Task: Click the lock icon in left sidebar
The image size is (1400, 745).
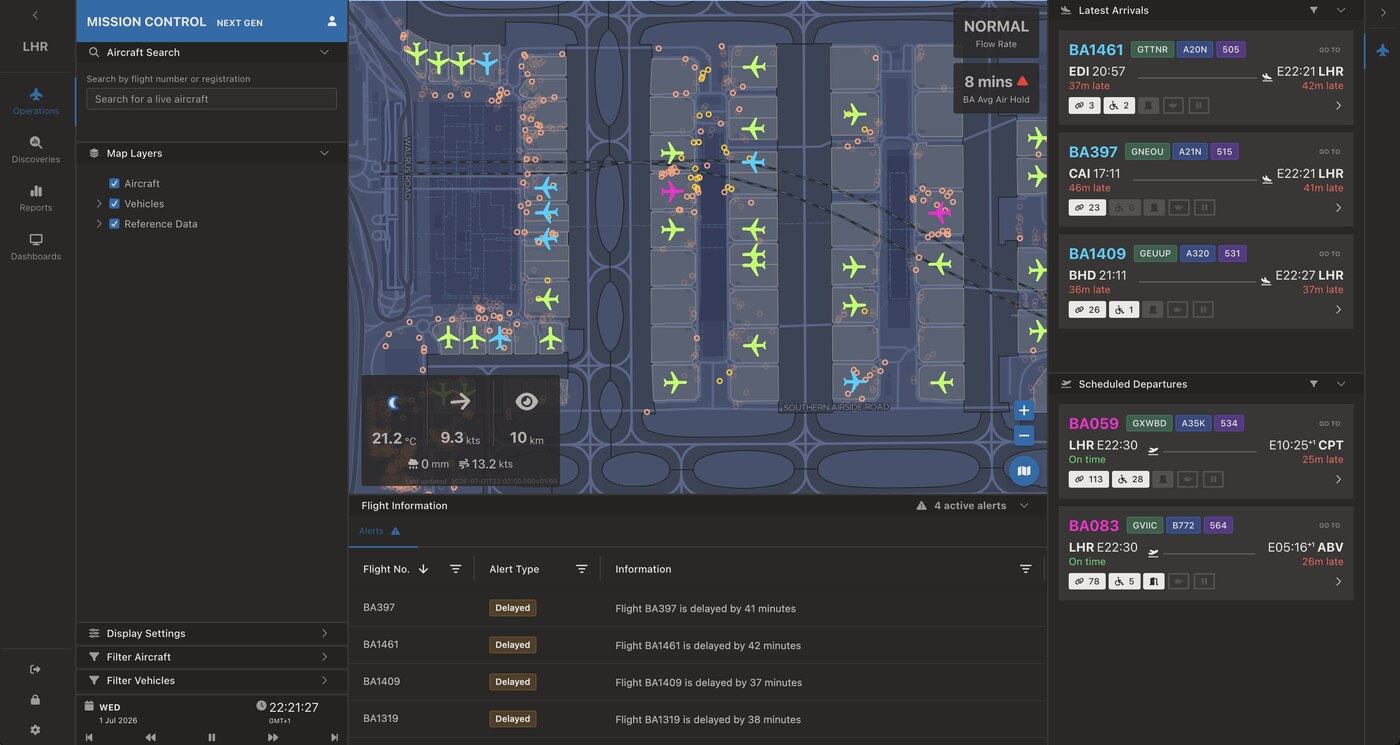Action: [36, 700]
